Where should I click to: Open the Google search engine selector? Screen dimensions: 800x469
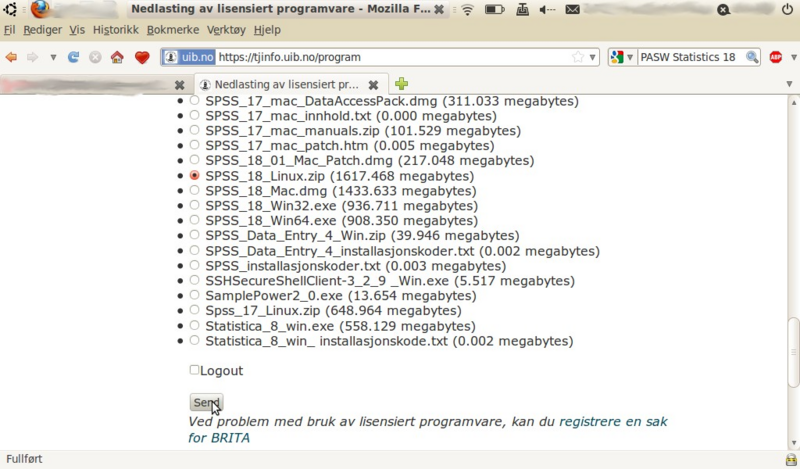coord(621,57)
